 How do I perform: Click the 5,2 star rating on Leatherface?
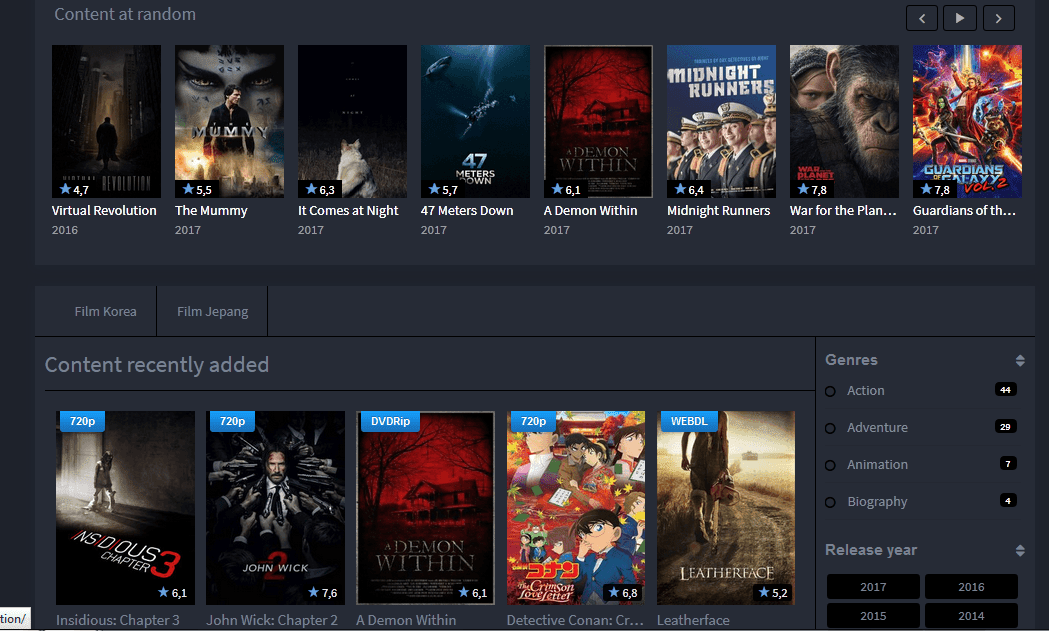(x=772, y=592)
